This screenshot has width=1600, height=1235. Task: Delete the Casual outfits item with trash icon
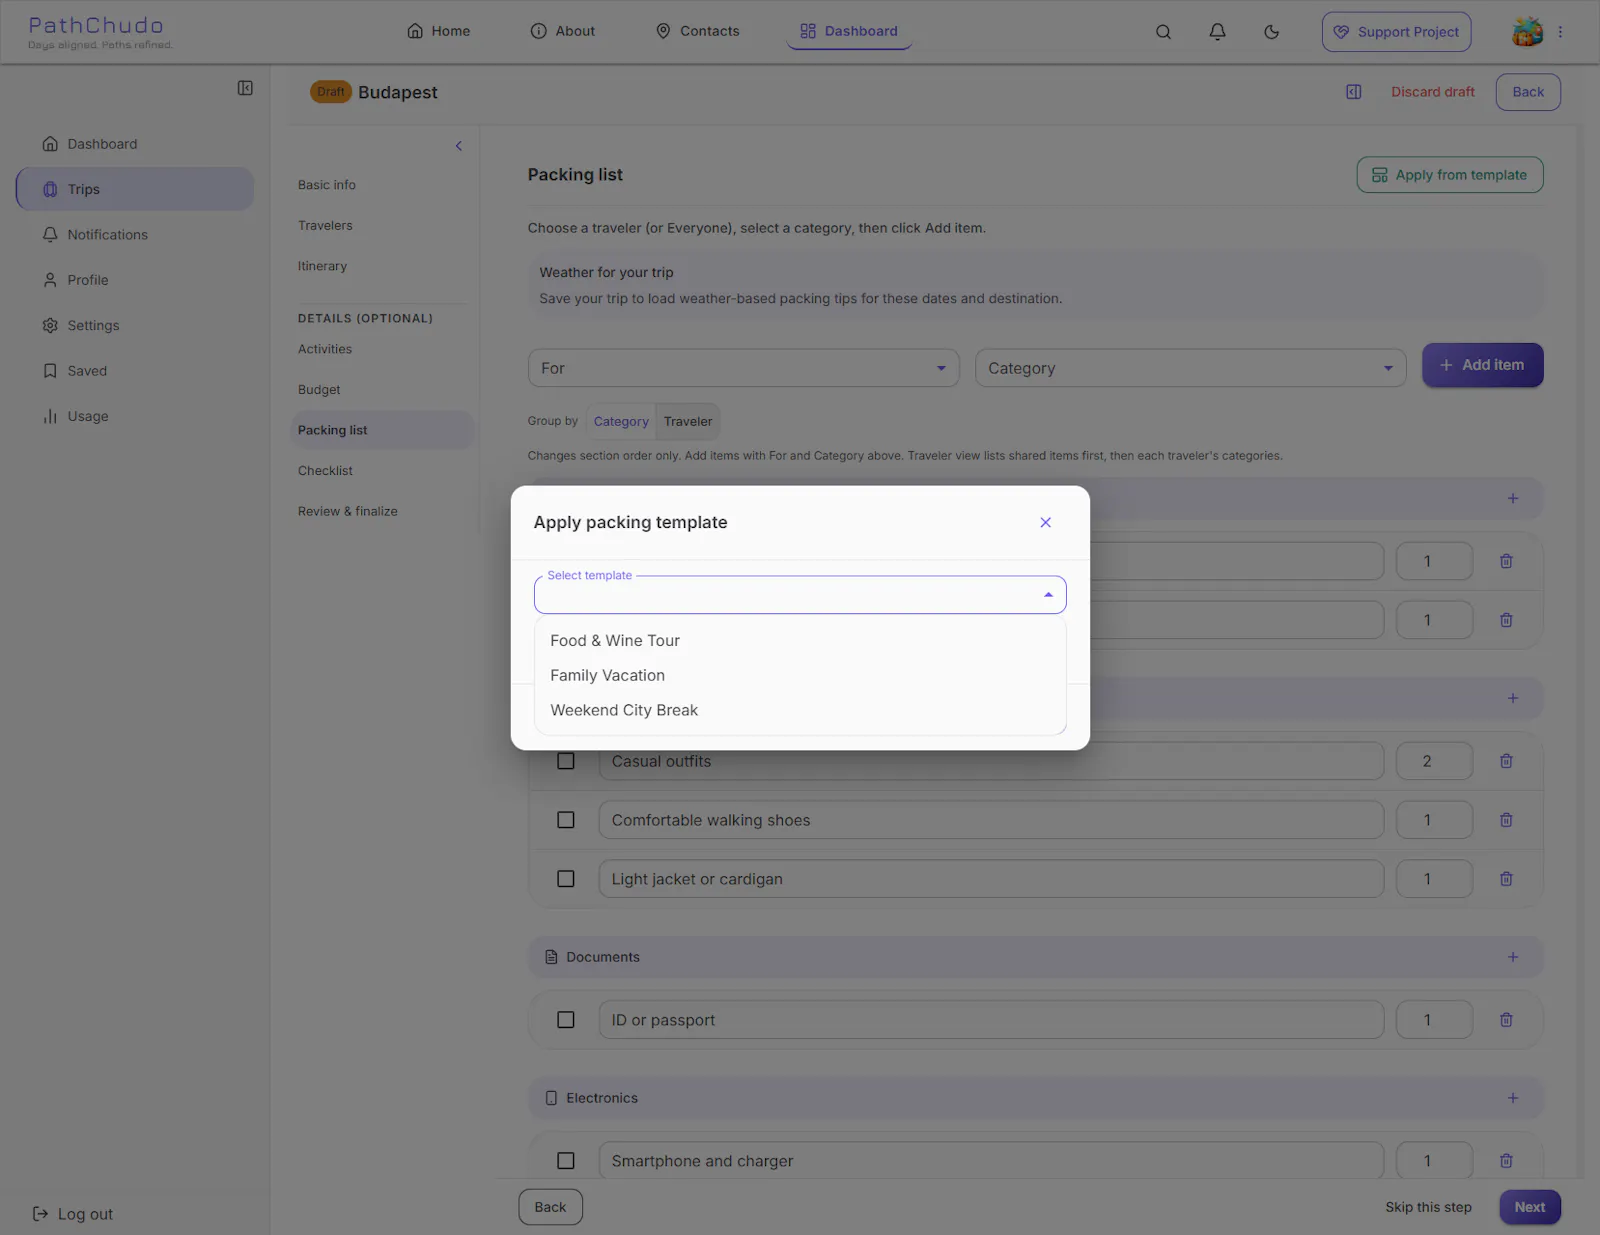(x=1506, y=761)
